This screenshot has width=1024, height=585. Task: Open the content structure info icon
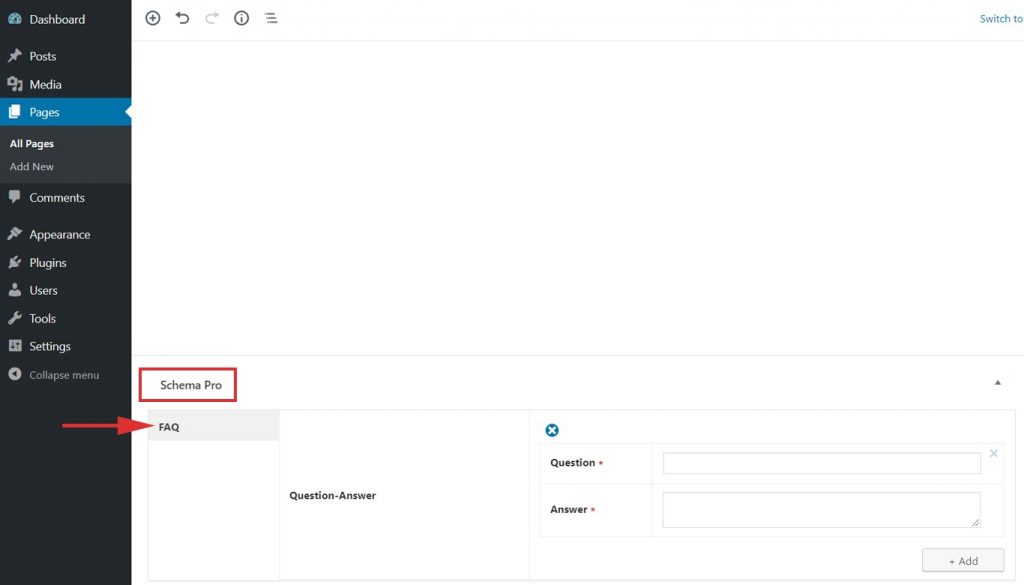point(241,18)
